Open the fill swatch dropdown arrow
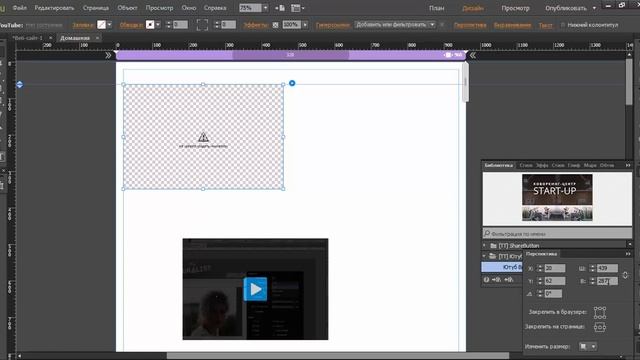This screenshot has height=360, width=640. point(109,25)
